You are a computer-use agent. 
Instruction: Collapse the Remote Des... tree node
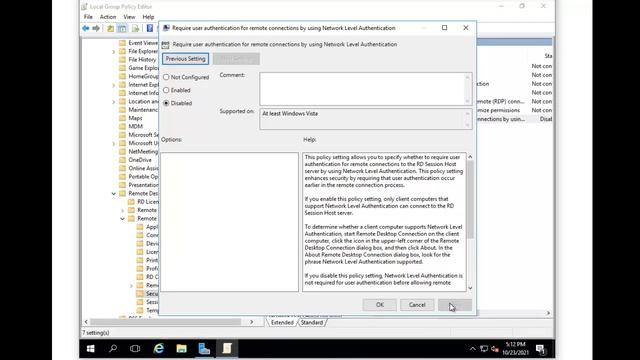(114, 193)
